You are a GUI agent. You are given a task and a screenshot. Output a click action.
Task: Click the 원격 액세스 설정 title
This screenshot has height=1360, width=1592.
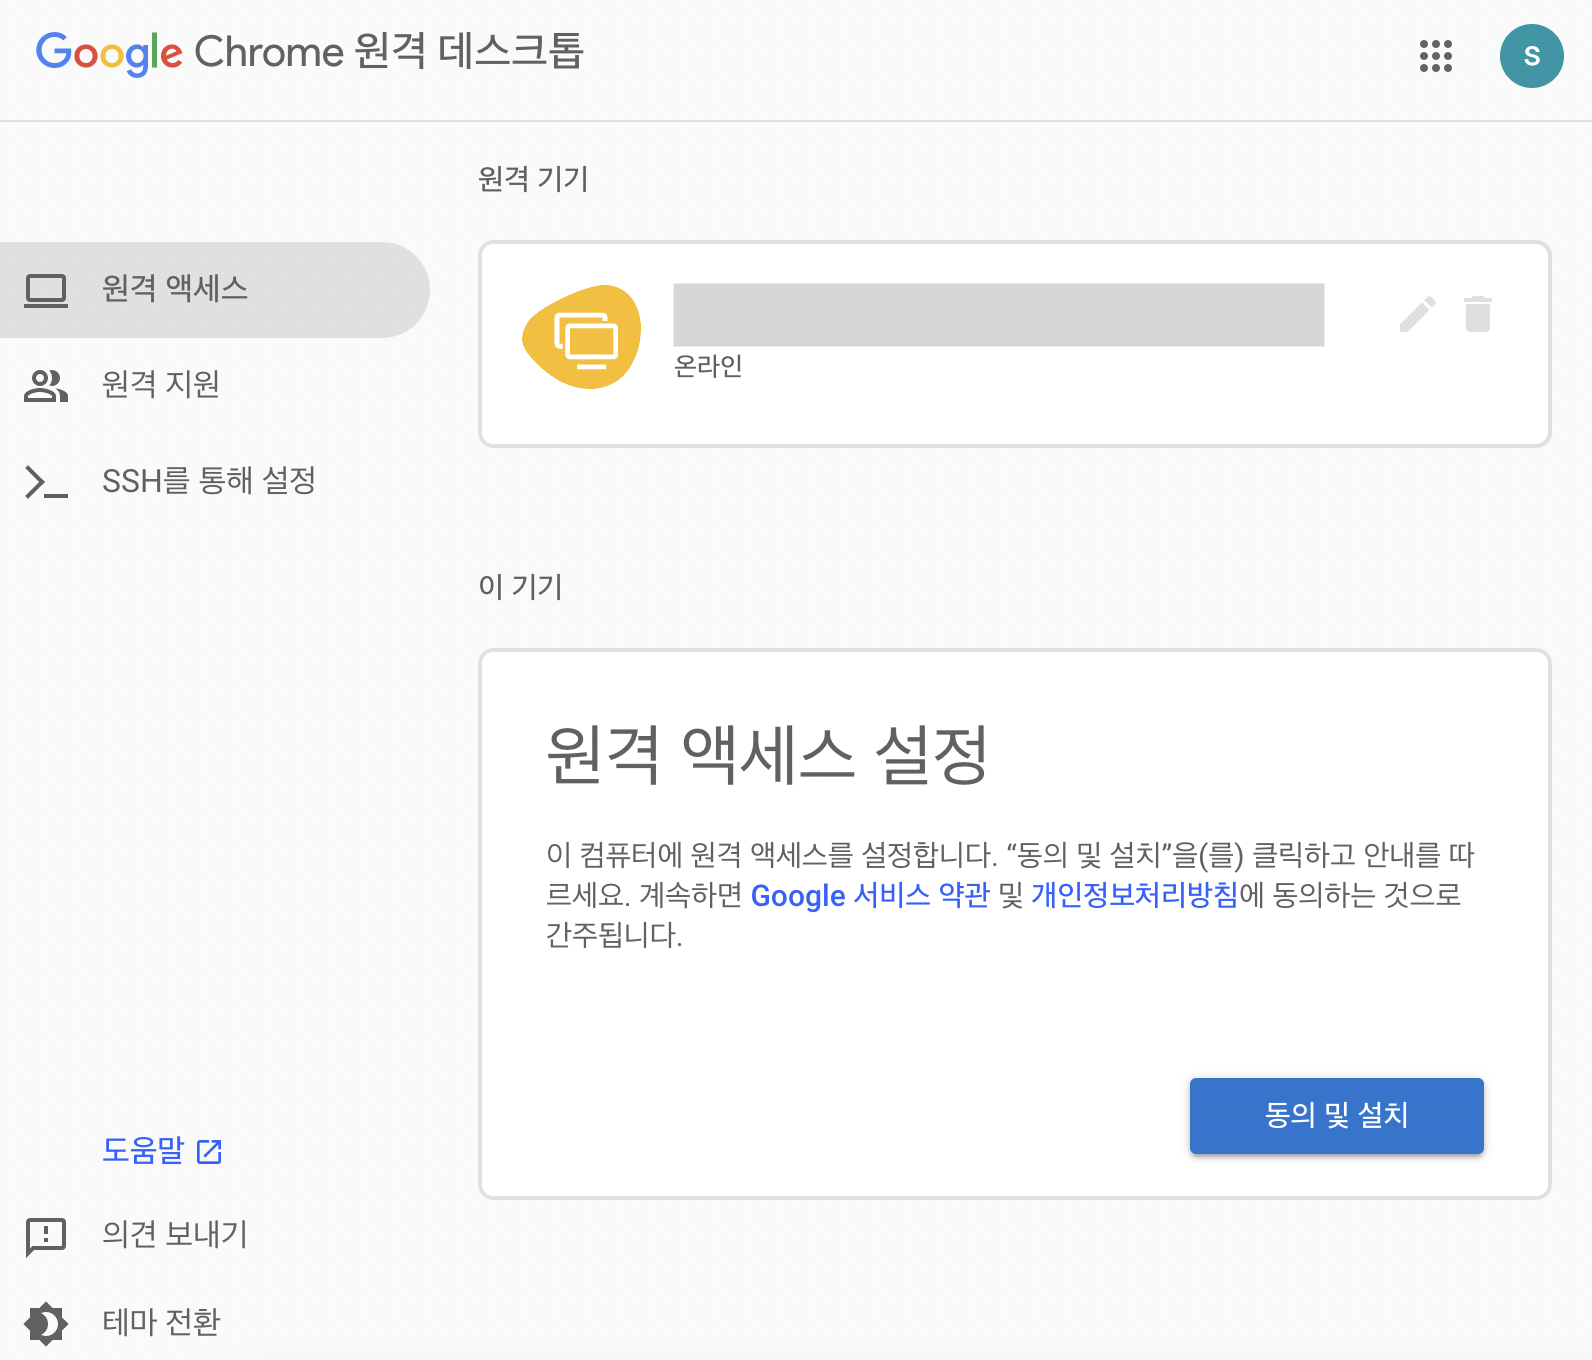click(x=767, y=755)
